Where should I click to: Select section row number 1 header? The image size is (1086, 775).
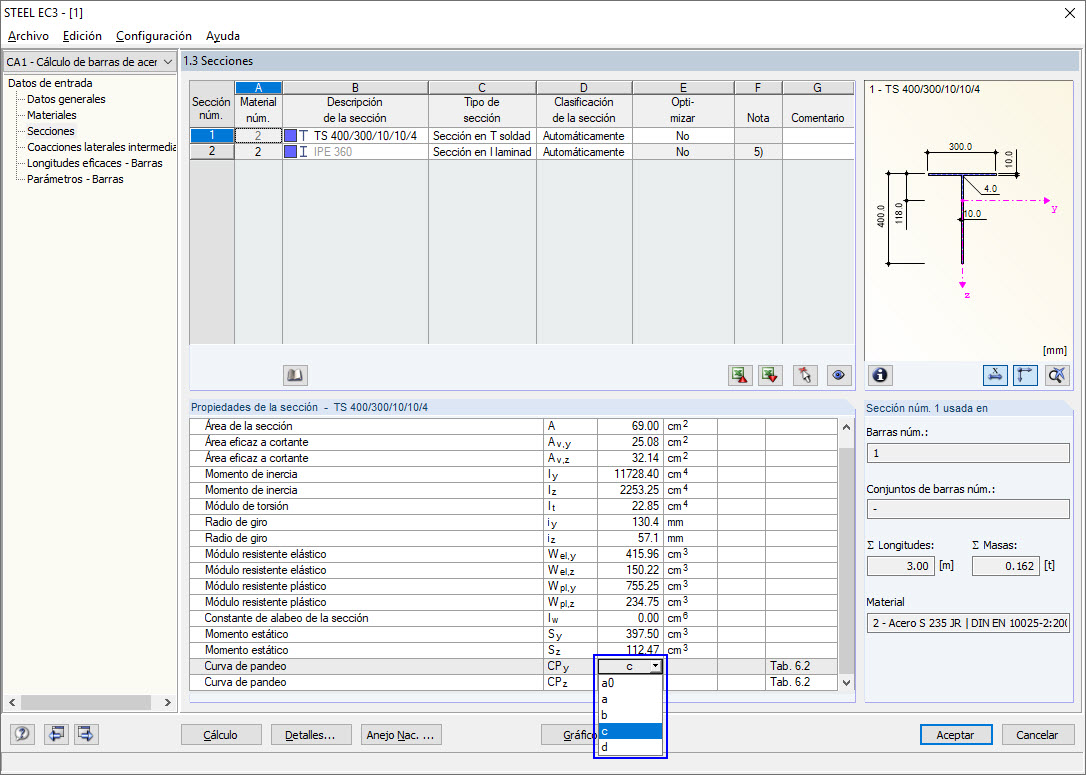click(x=212, y=136)
